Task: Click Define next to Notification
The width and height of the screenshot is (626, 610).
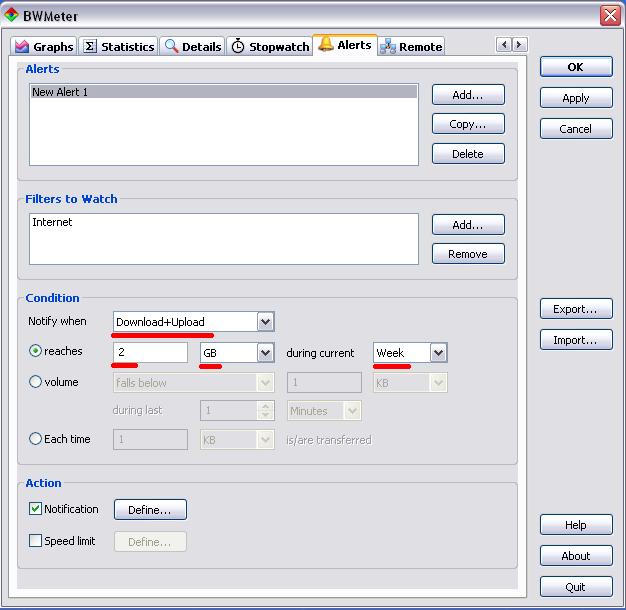Action: (x=150, y=510)
